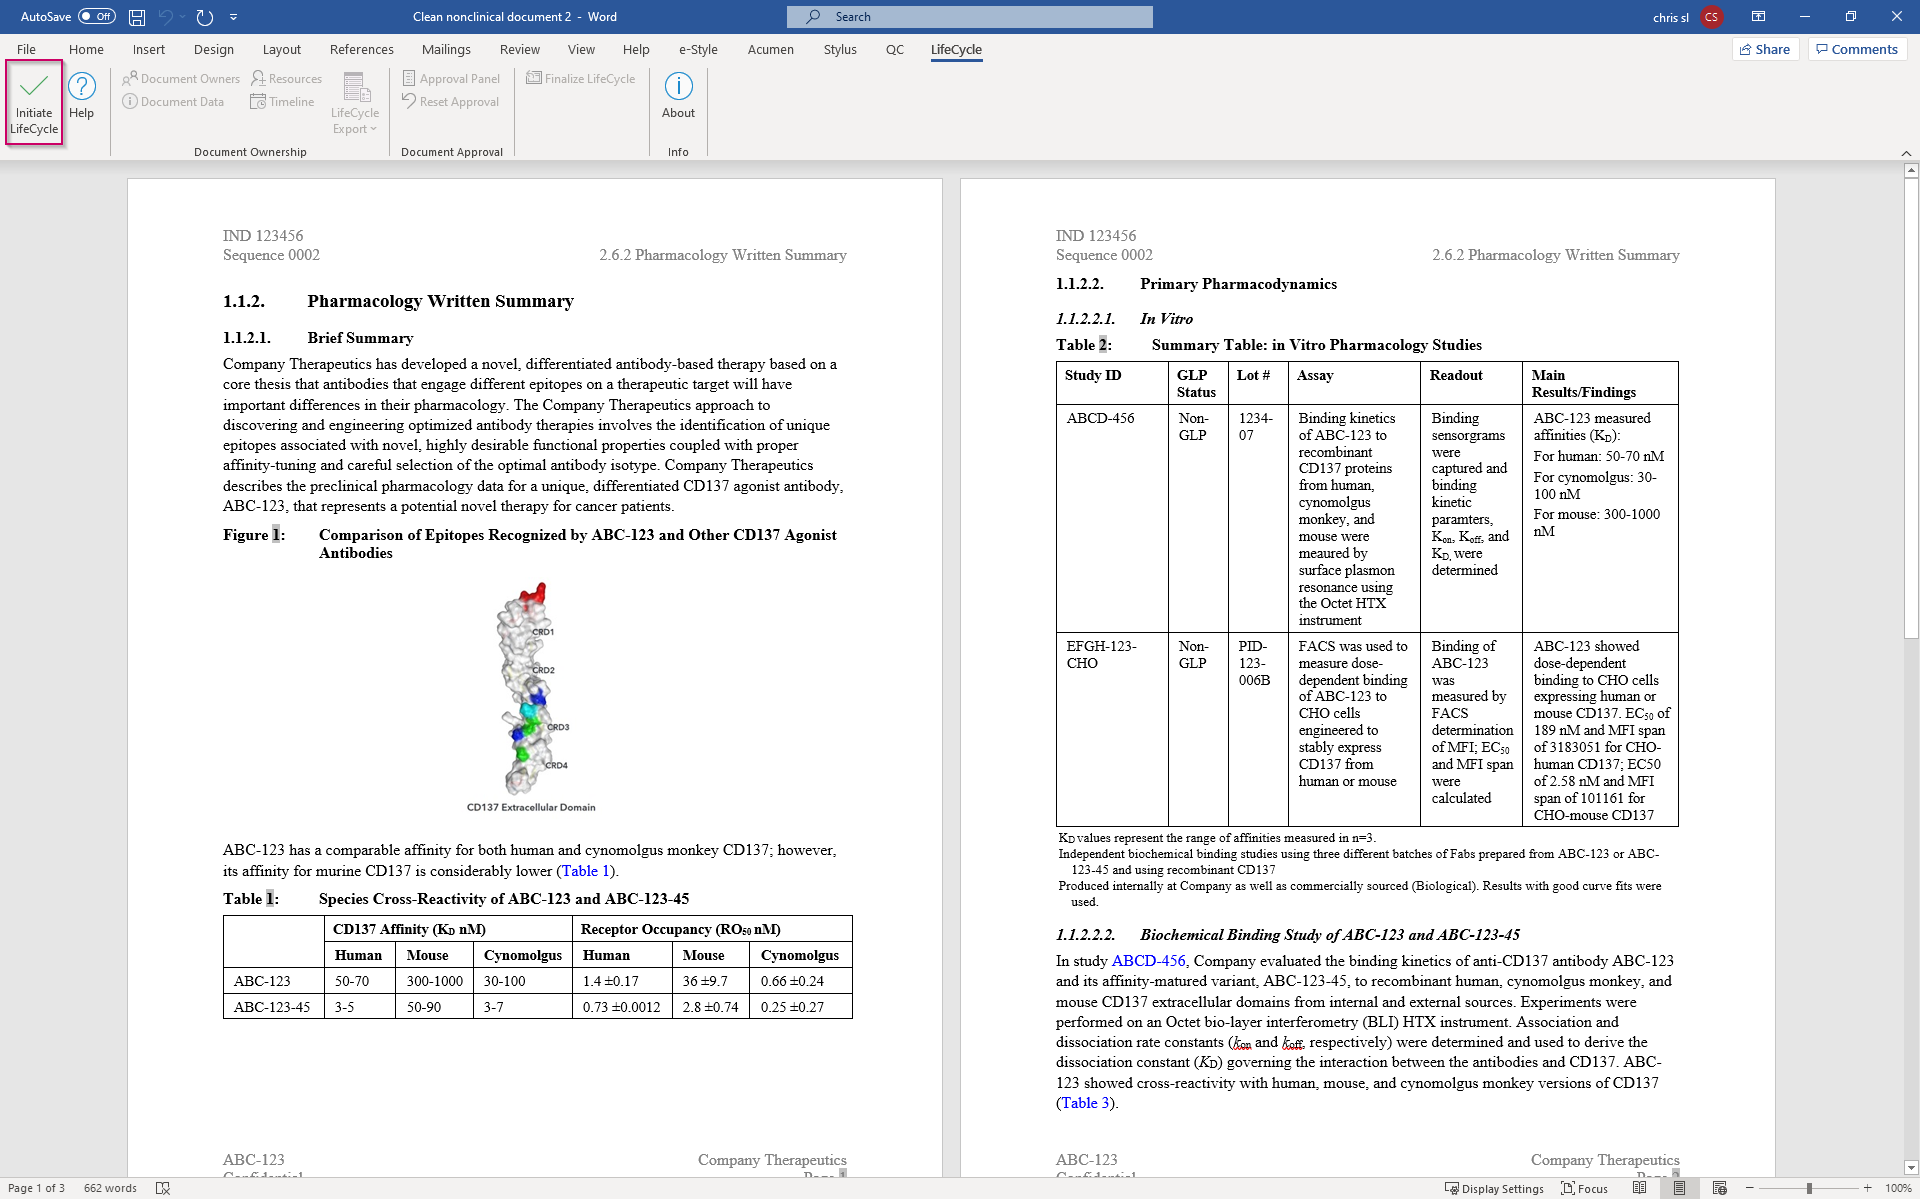
Task: Click the Comments button
Action: click(1857, 49)
